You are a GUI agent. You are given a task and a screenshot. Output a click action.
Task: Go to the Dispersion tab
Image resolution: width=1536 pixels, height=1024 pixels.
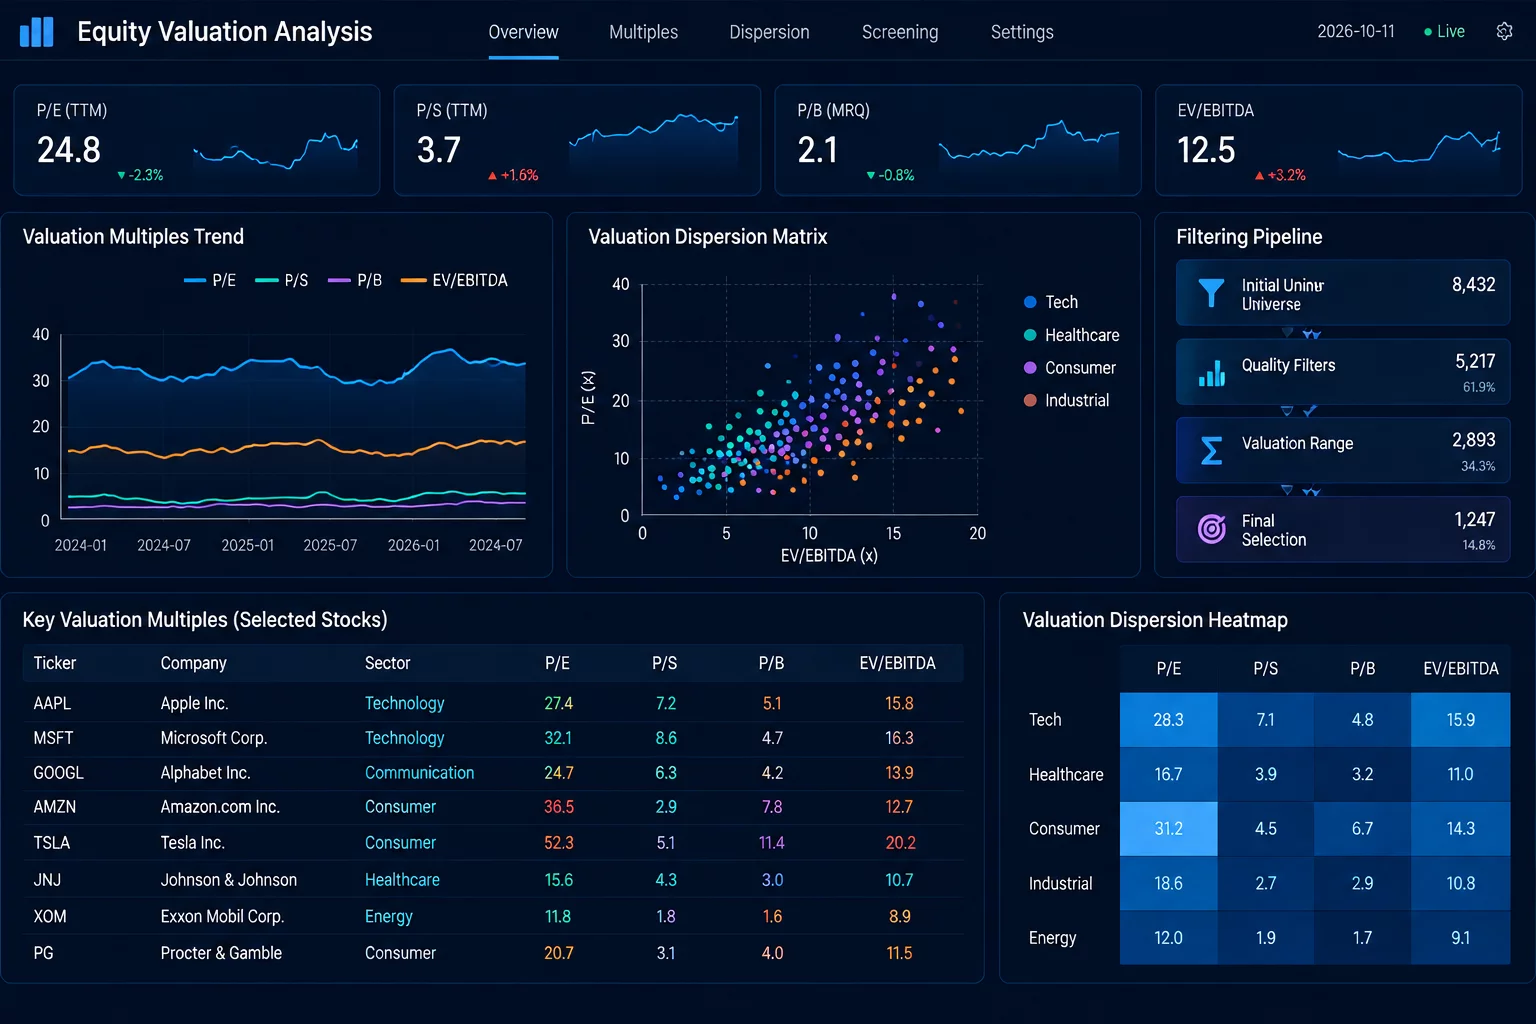coord(769,32)
